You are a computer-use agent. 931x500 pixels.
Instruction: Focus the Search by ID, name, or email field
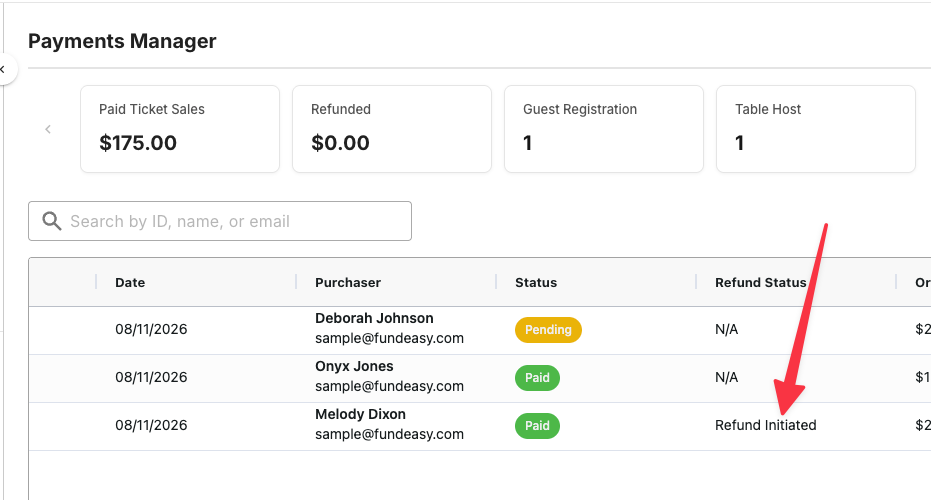coord(220,221)
